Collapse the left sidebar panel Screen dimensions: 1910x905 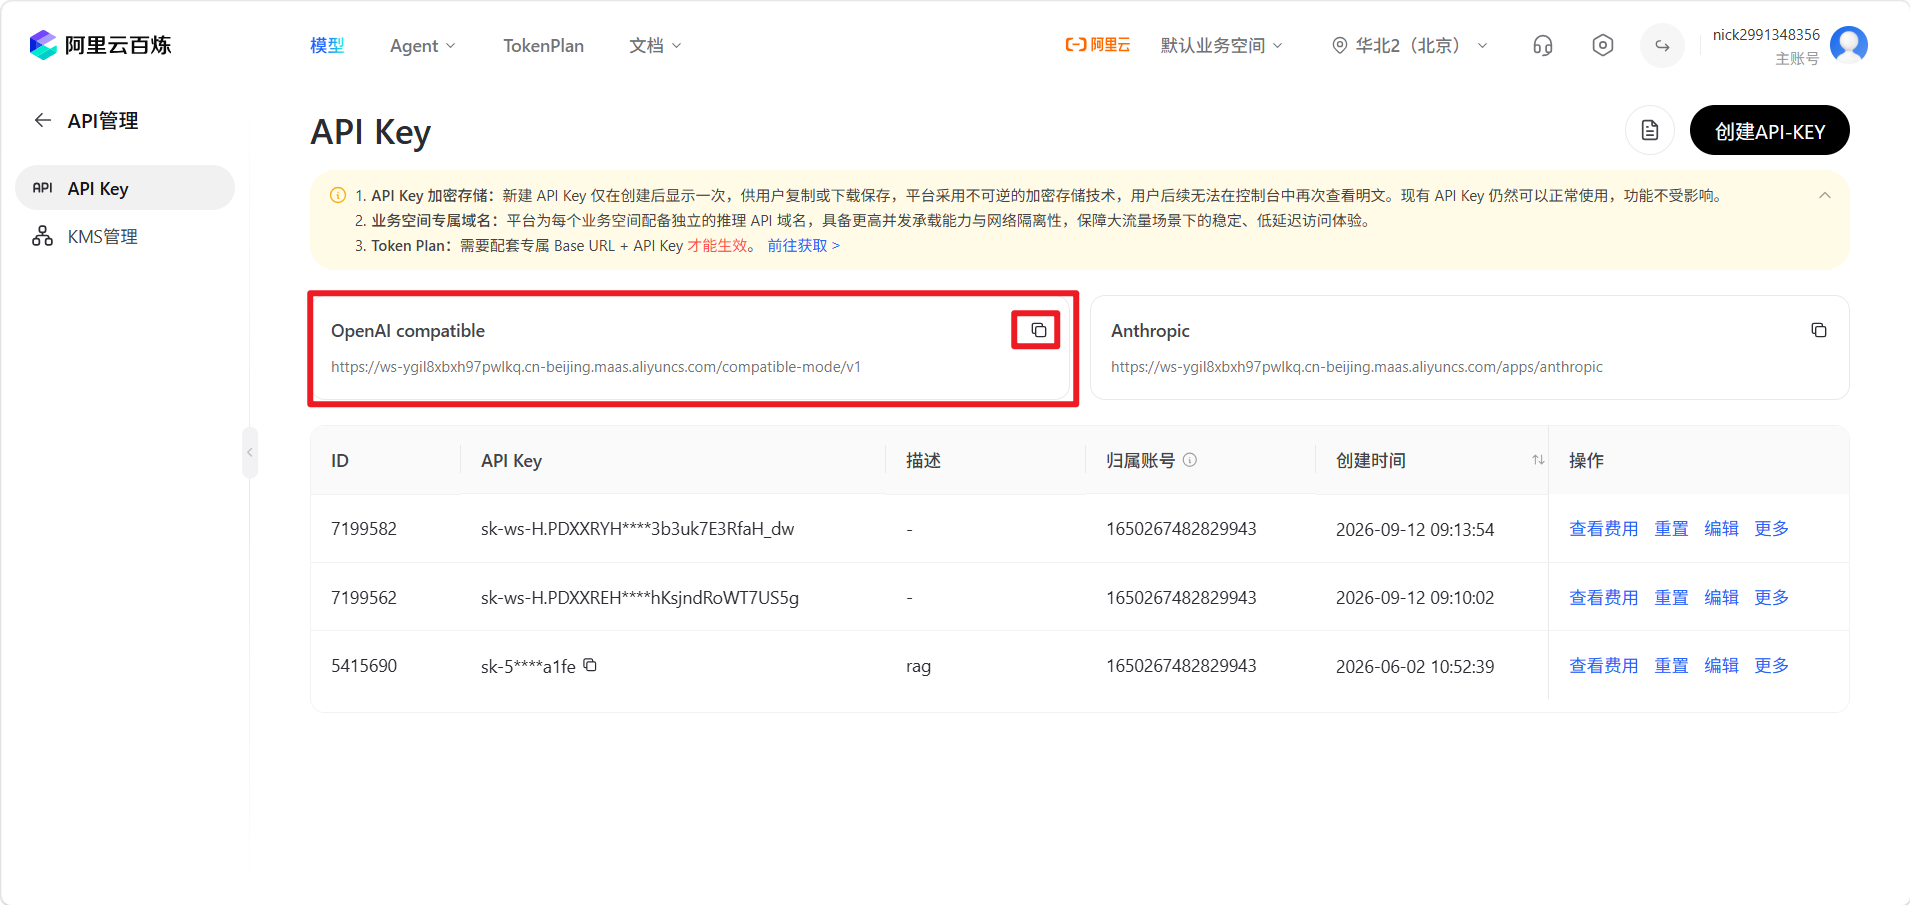(x=250, y=453)
